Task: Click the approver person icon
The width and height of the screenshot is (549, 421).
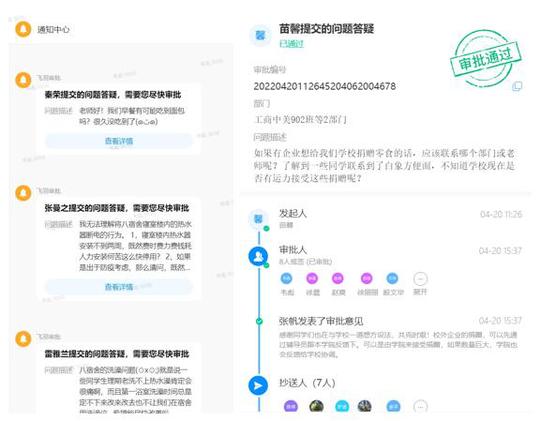Action: (x=258, y=256)
